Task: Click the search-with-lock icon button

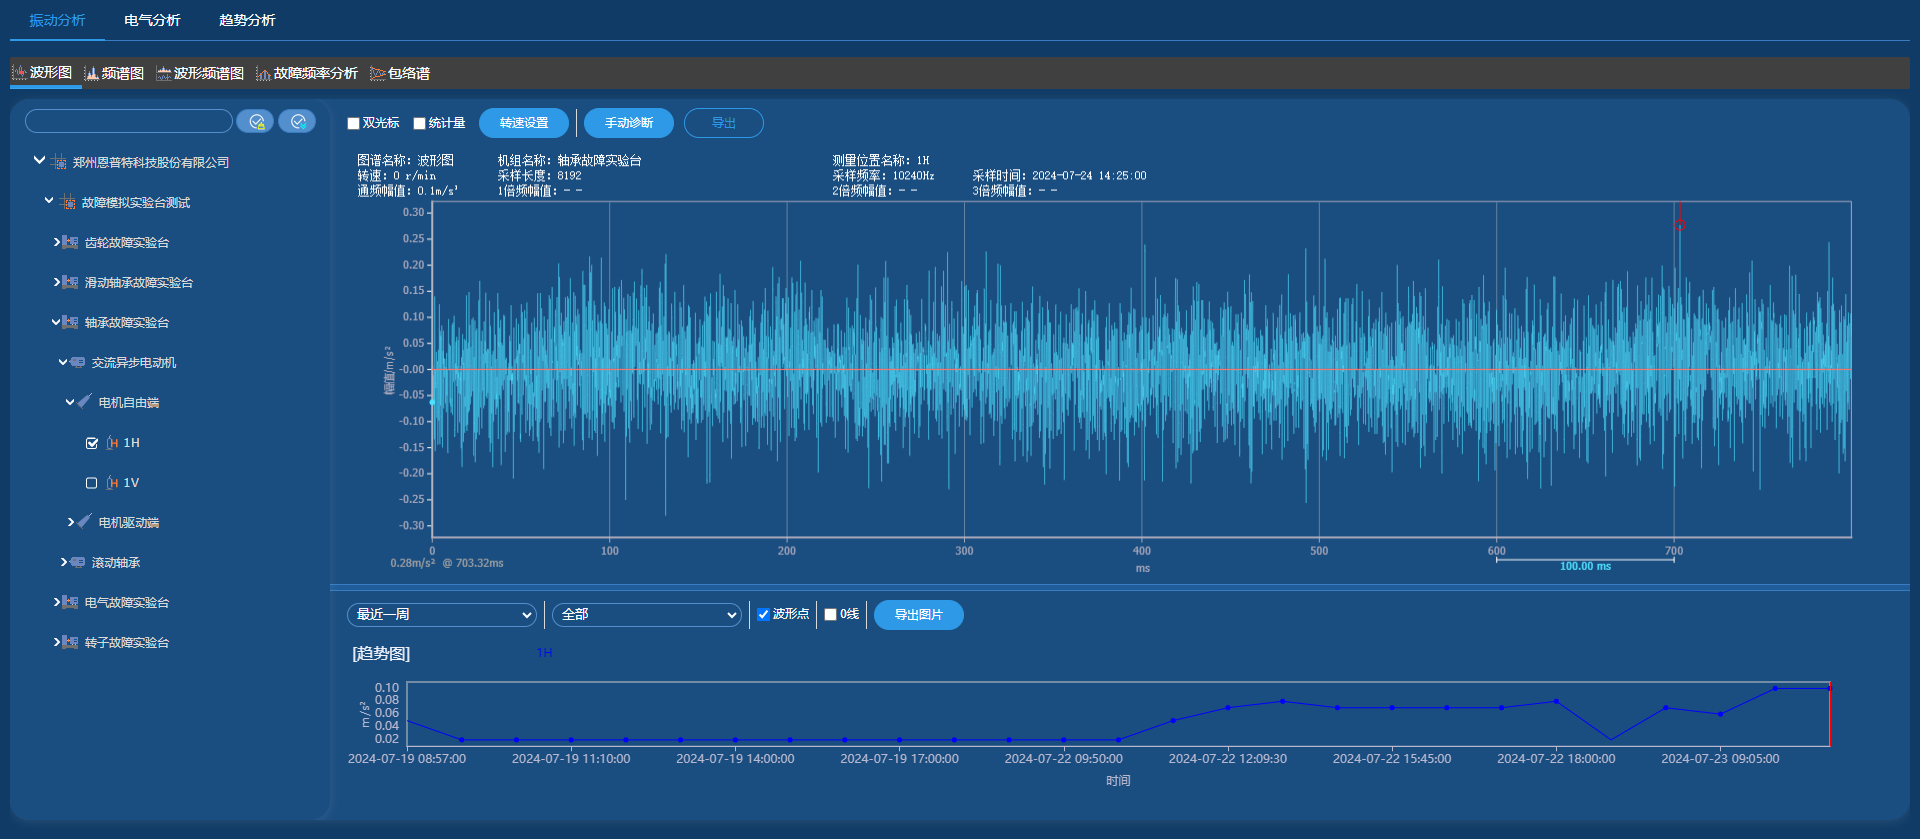Action: tap(256, 121)
